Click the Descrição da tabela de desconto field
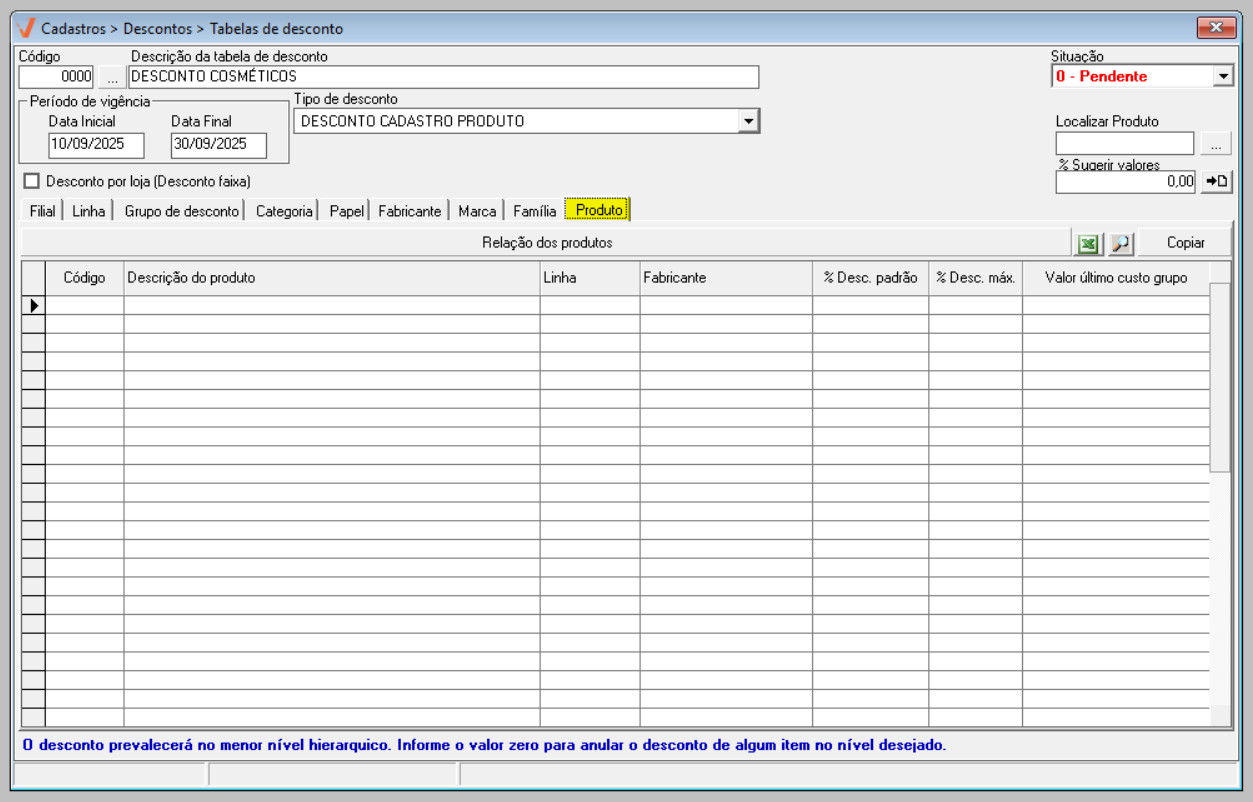Image resolution: width=1253 pixels, height=802 pixels. (x=443, y=77)
